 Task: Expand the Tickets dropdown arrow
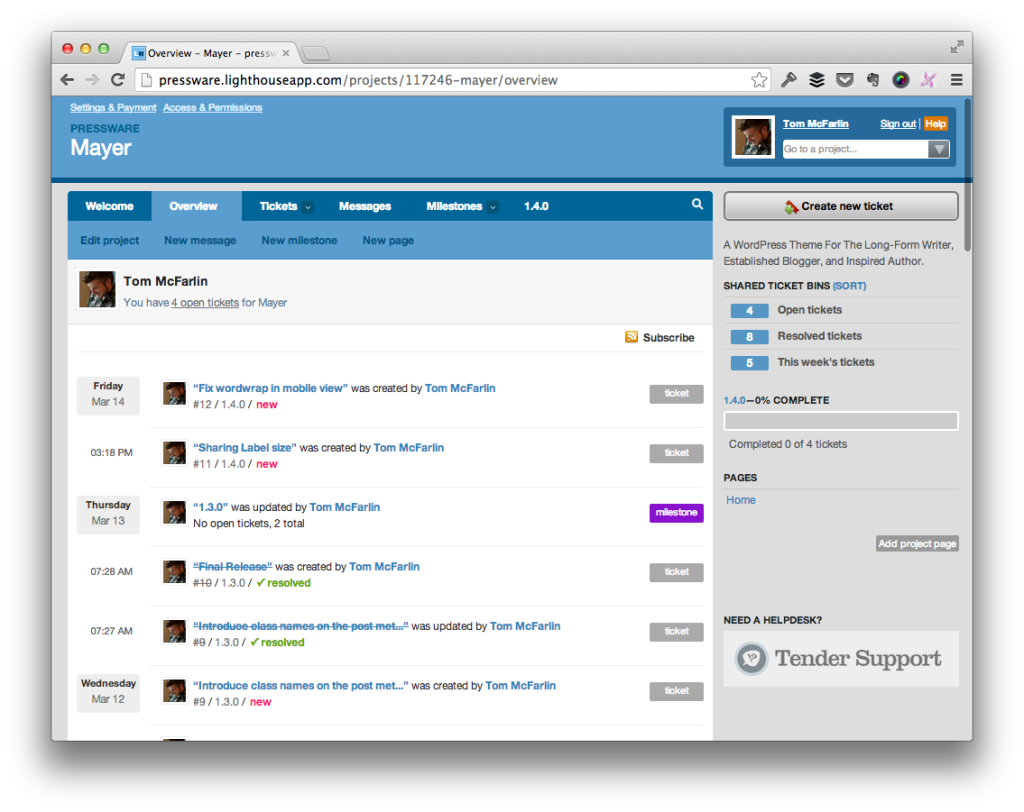[x=308, y=207]
